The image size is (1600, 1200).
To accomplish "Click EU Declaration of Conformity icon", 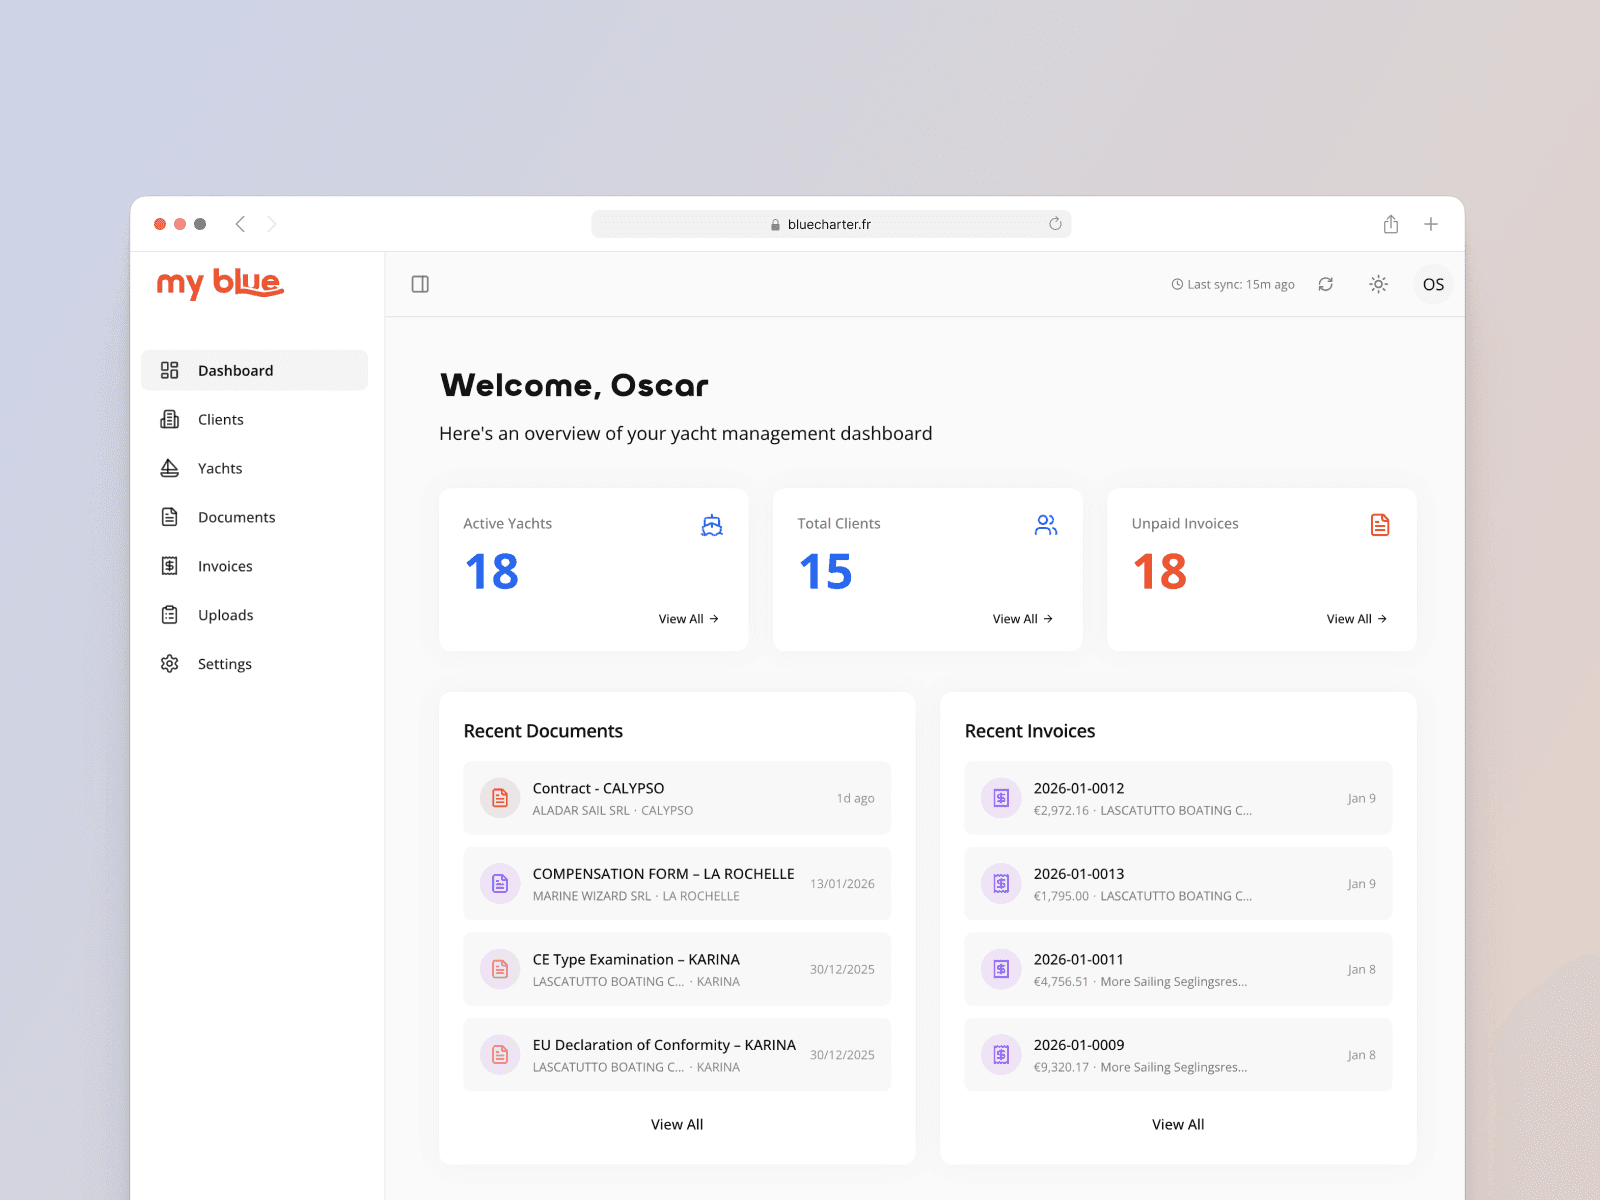I will click(x=500, y=1055).
